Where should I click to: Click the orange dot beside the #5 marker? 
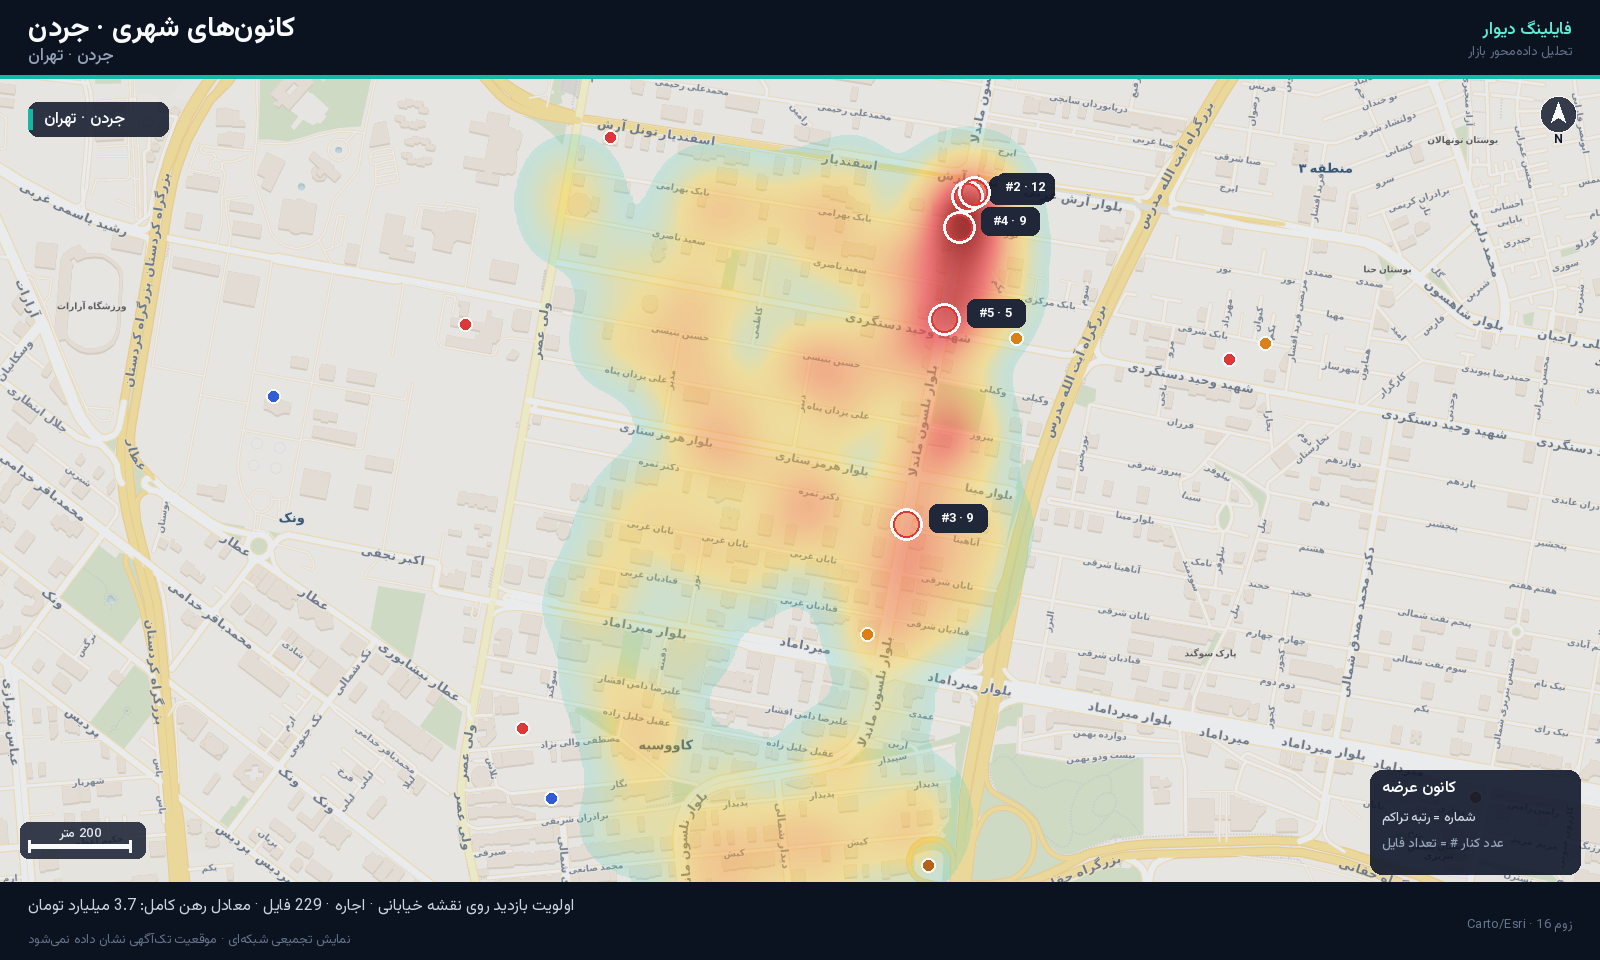[x=1016, y=339]
